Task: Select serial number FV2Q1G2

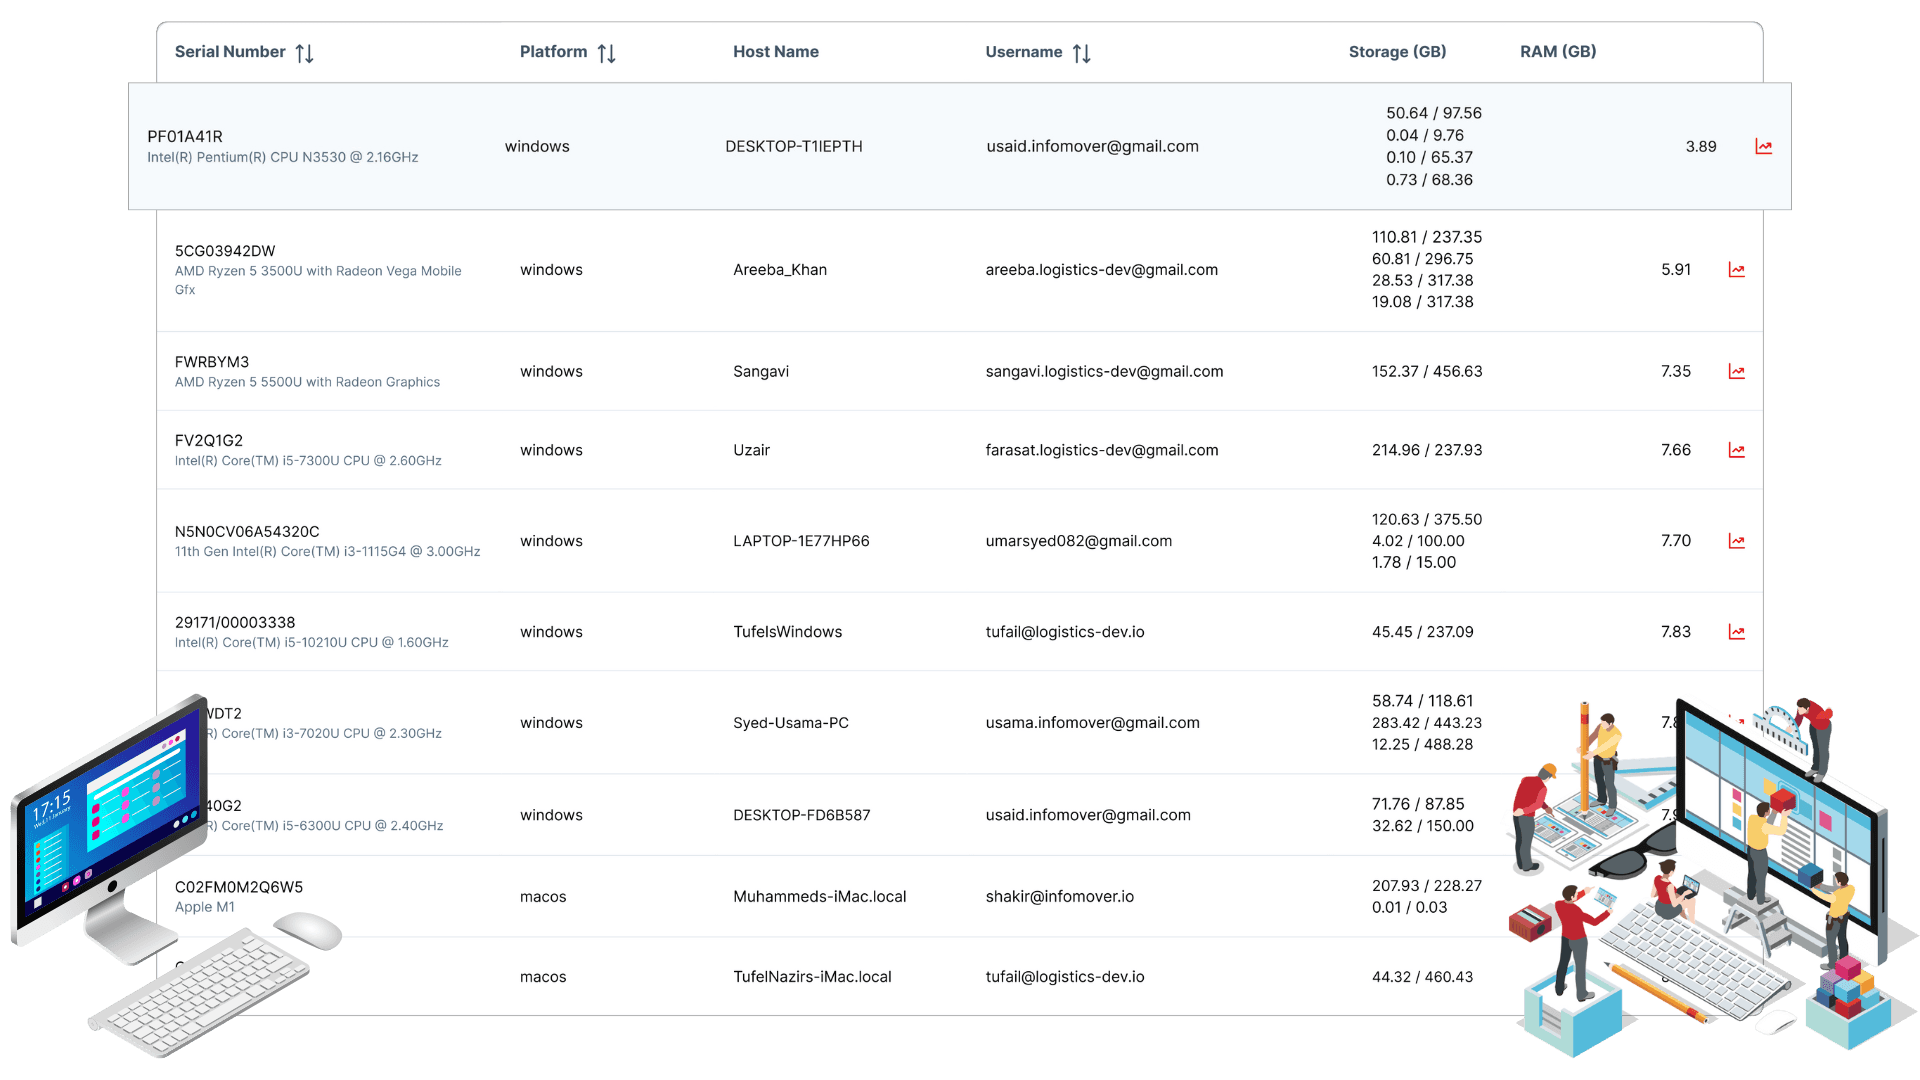Action: click(x=209, y=441)
